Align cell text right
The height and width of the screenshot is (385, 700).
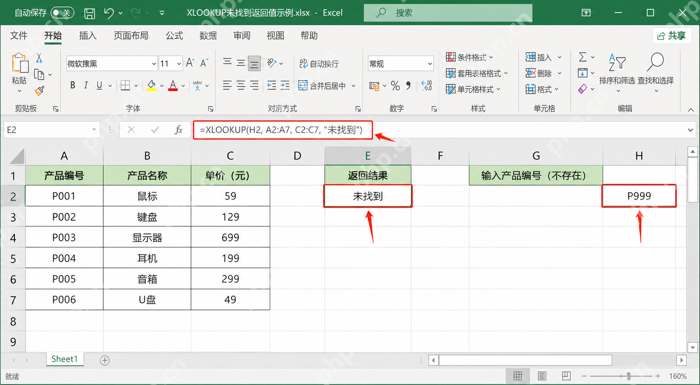pos(254,85)
